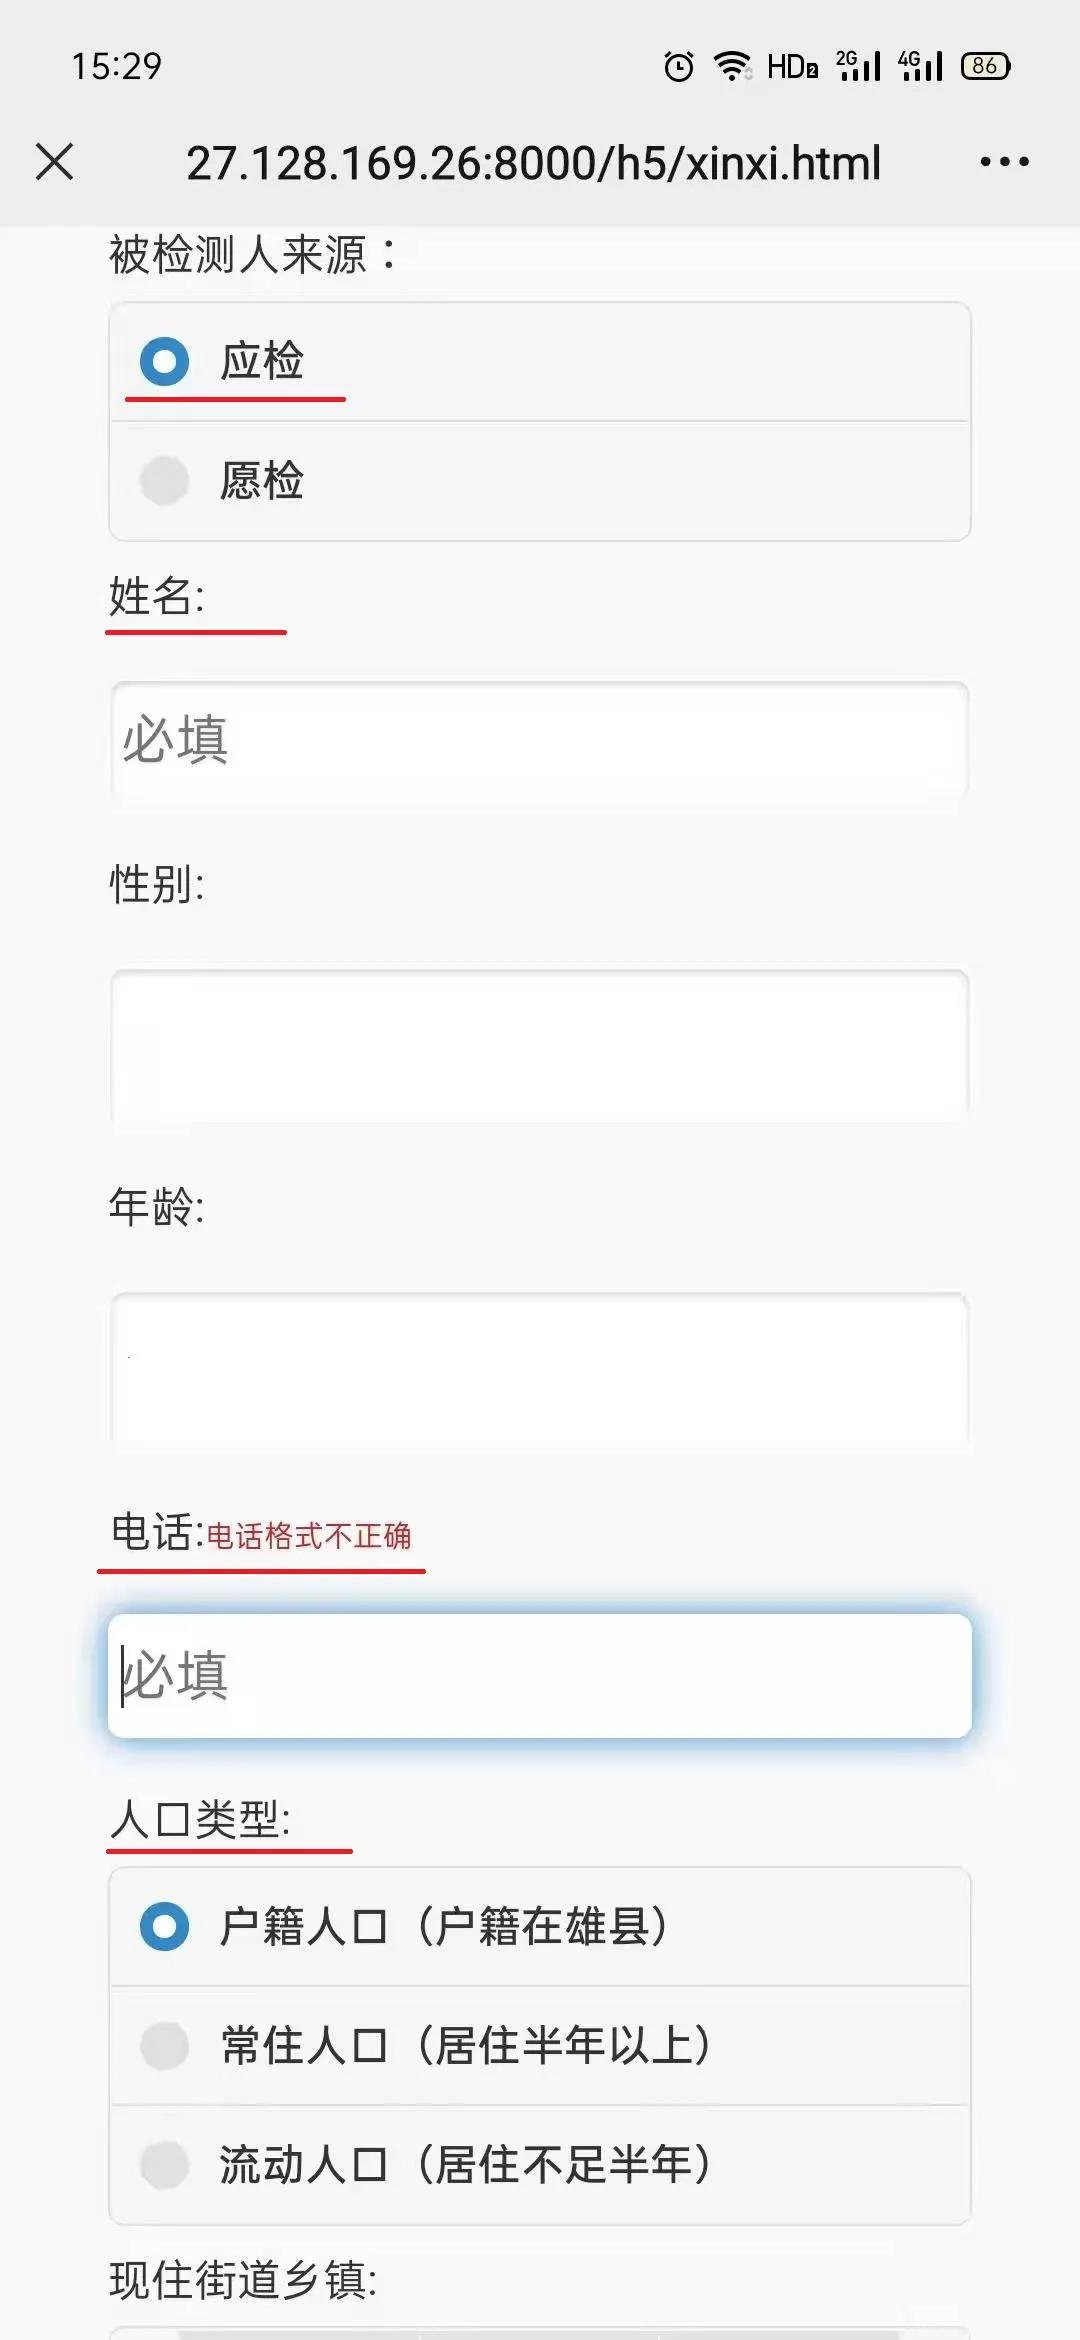This screenshot has width=1080, height=2340.
Task: Tap the battery level indicator
Action: [985, 67]
